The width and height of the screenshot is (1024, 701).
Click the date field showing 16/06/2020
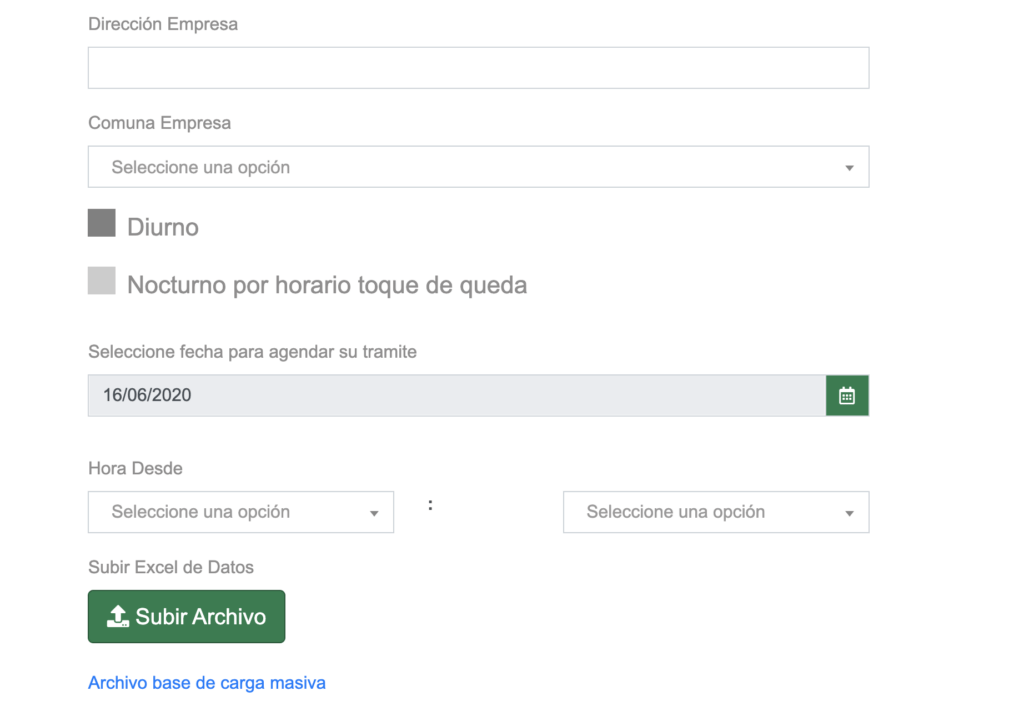tap(457, 395)
